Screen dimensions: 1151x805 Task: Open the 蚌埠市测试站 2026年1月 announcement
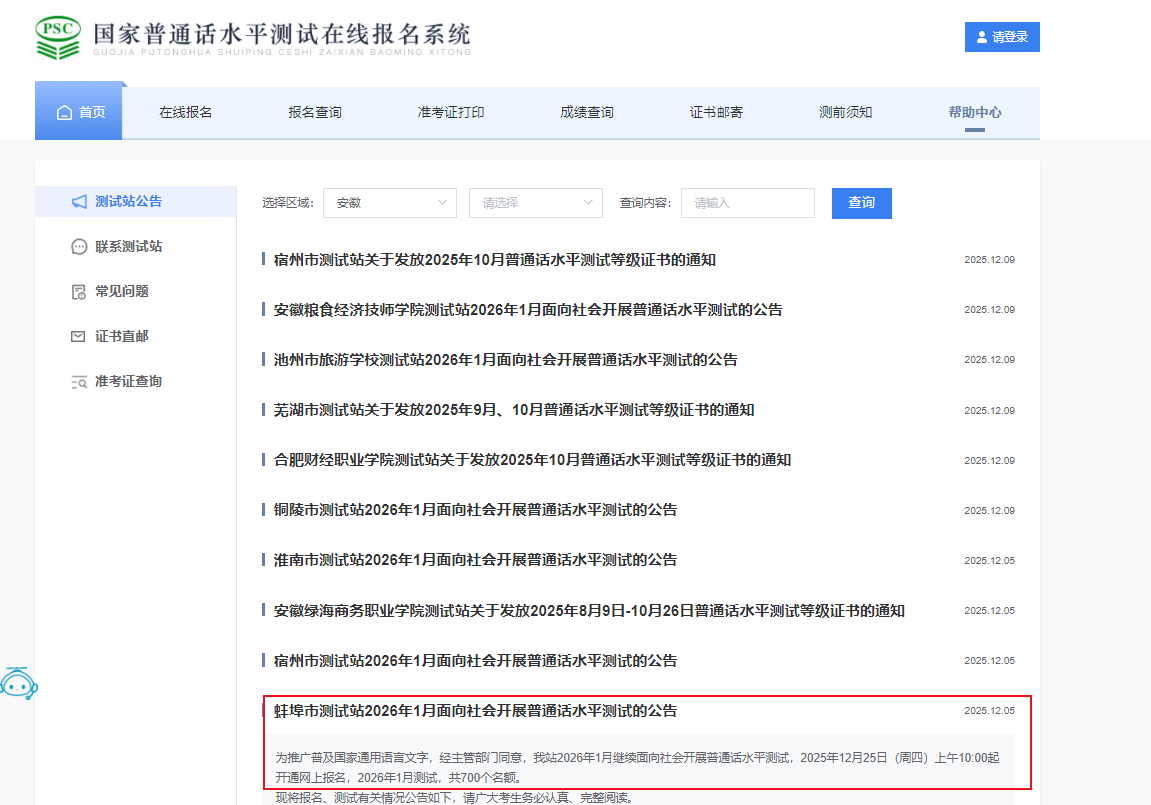click(x=475, y=711)
